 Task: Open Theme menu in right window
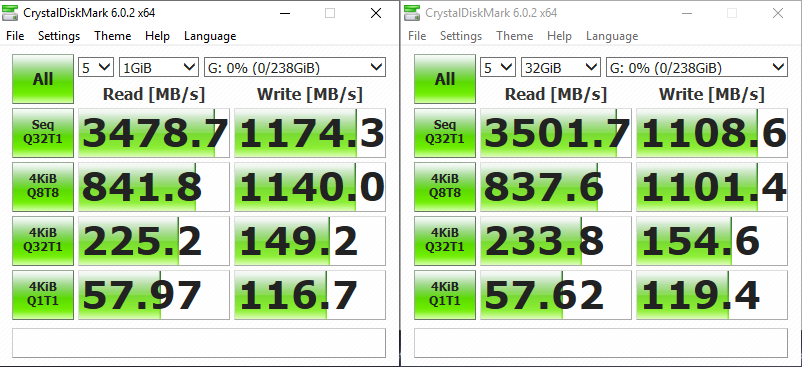(x=515, y=36)
